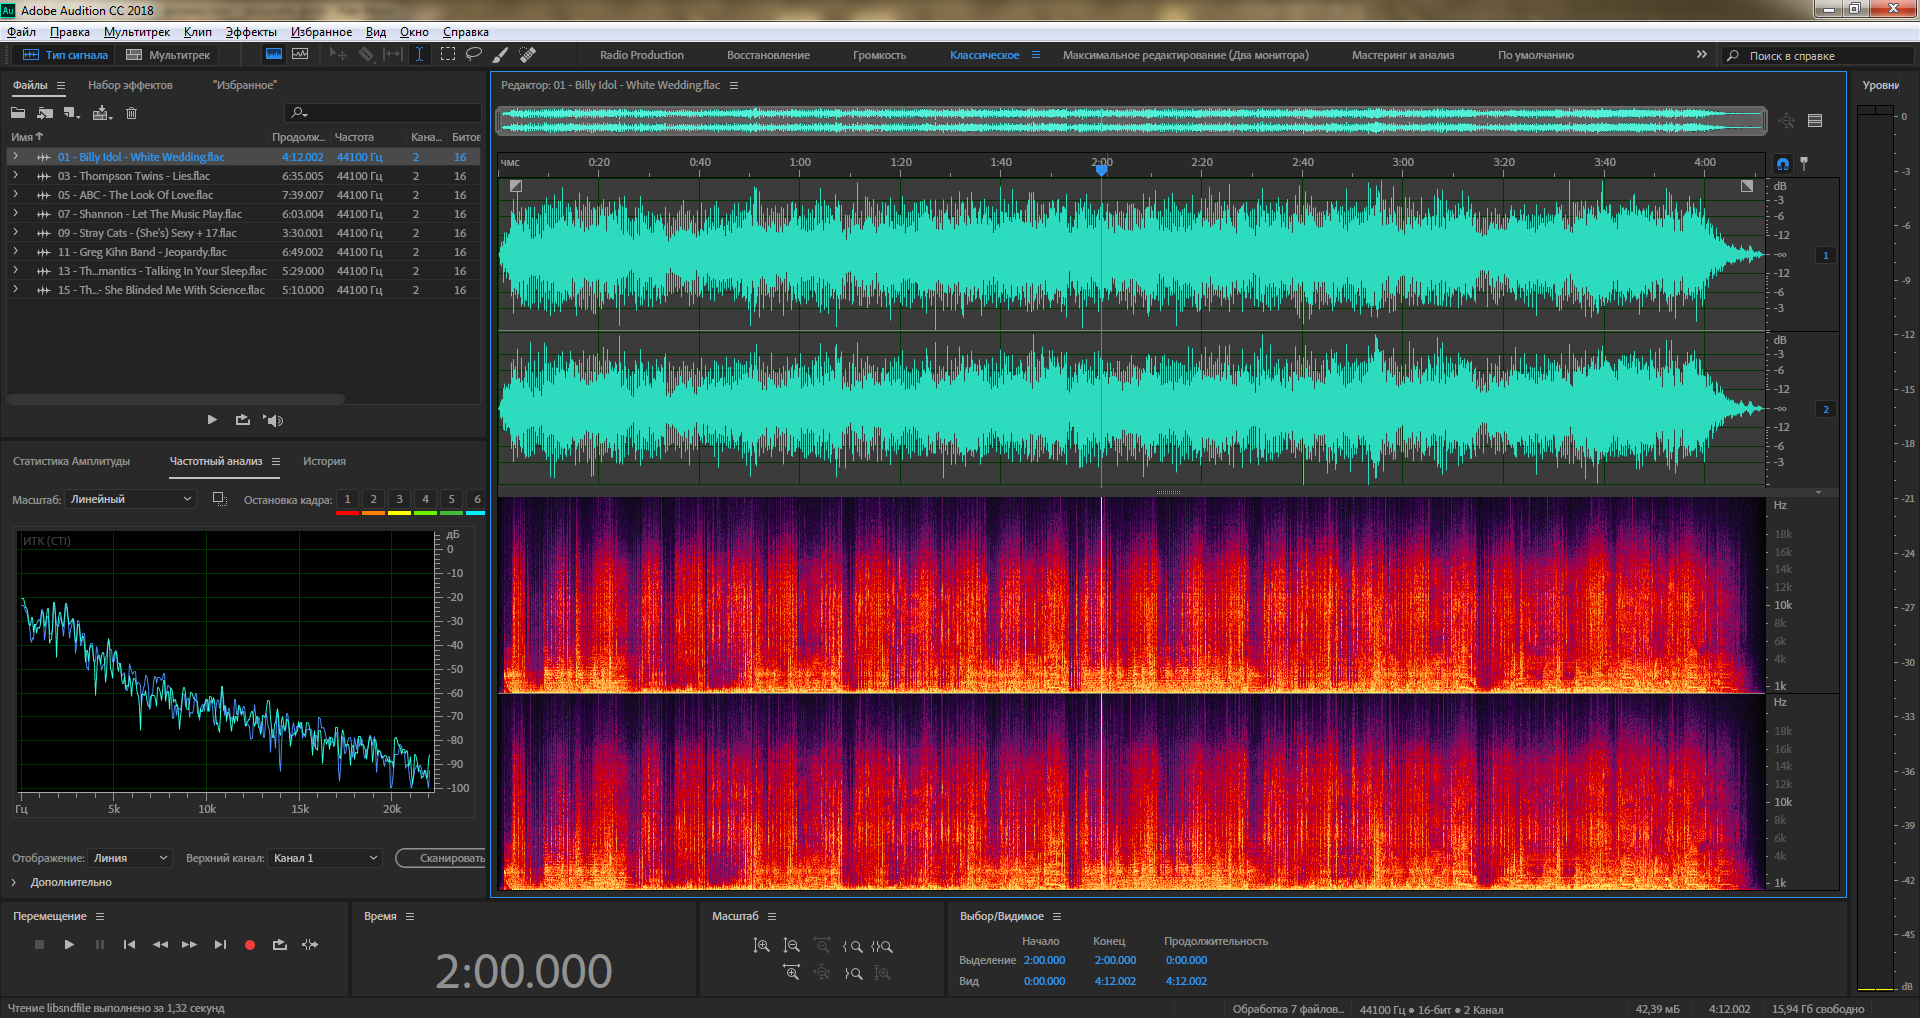1920x1018 pixels.
Task: Click the Insert into Multitrack icon
Action: (102, 113)
